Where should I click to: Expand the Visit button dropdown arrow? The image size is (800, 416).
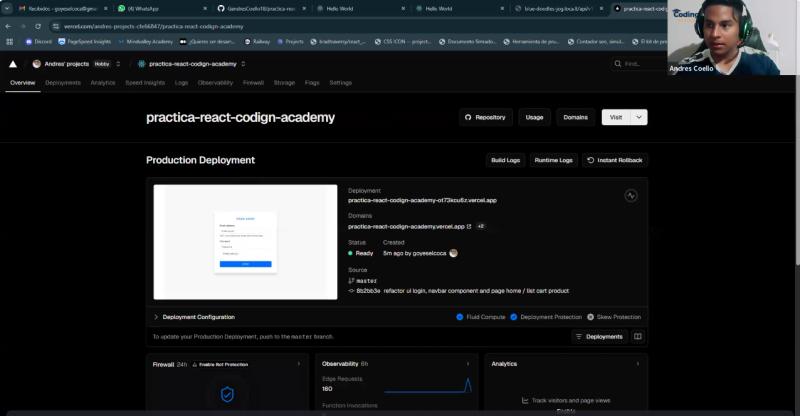[639, 117]
